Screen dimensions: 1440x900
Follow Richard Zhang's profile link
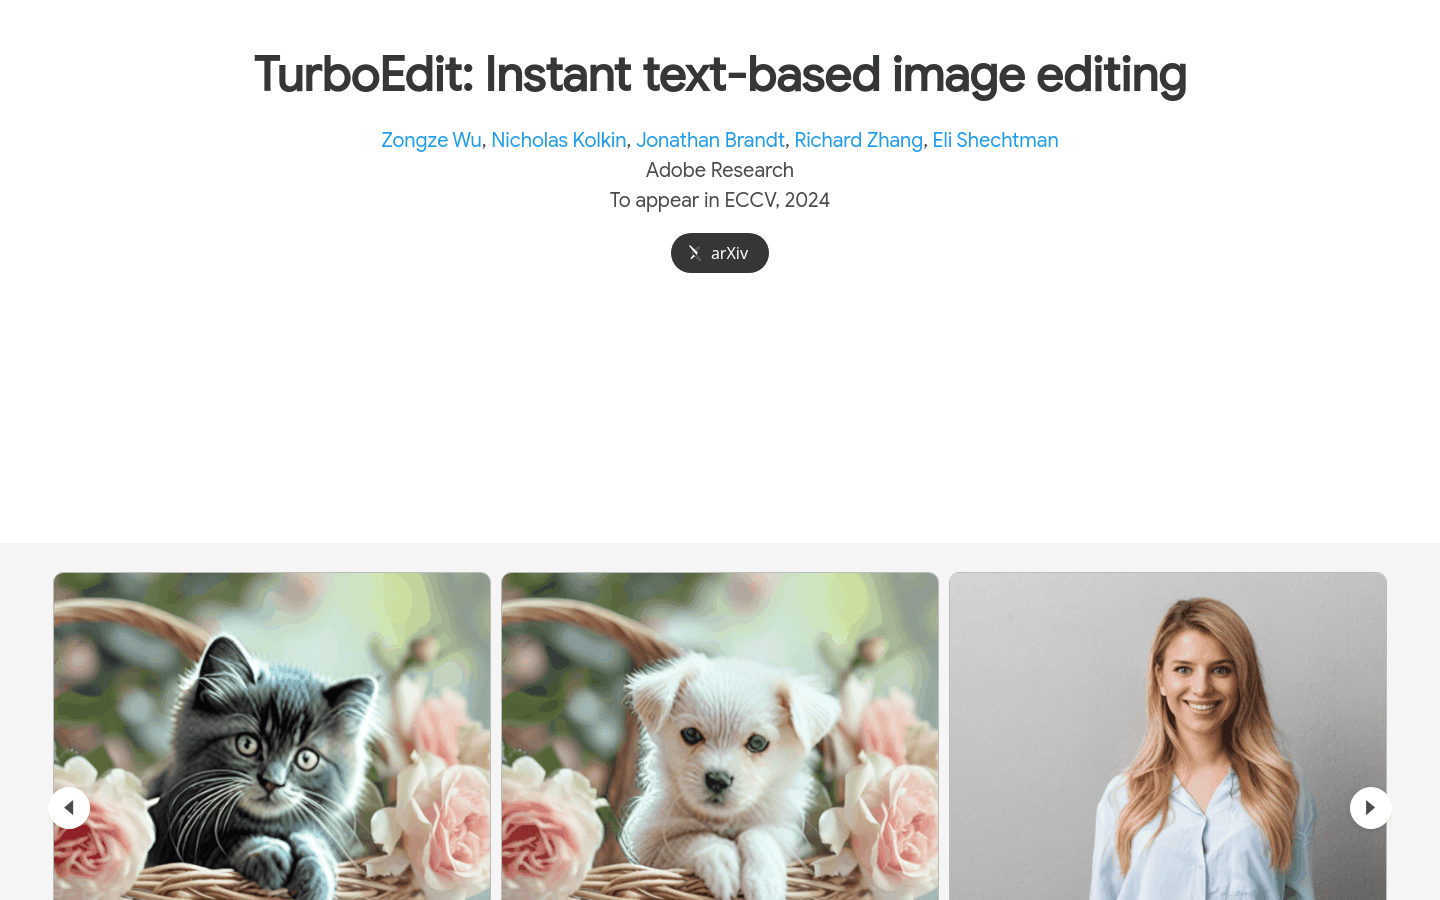click(858, 140)
